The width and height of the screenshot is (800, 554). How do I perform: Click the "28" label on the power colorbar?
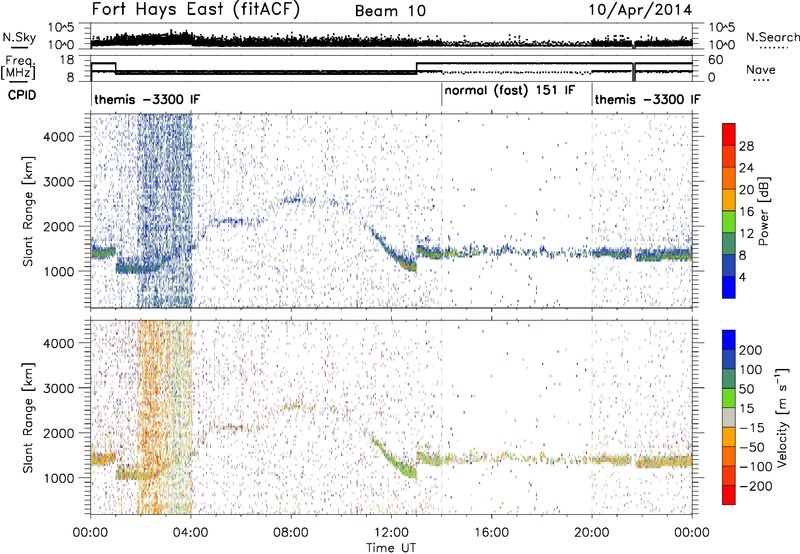pyautogui.click(x=746, y=146)
